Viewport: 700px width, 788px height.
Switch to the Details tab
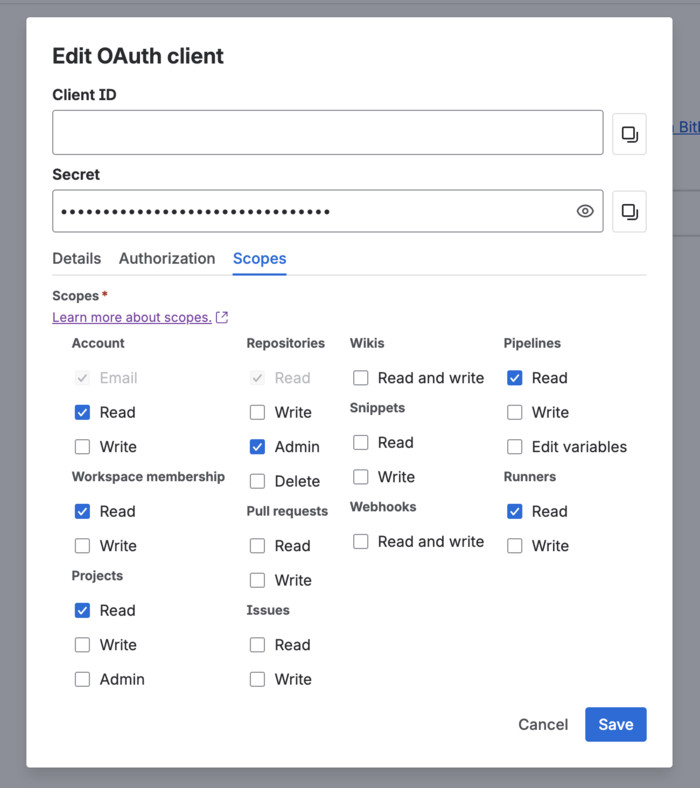pos(76,258)
